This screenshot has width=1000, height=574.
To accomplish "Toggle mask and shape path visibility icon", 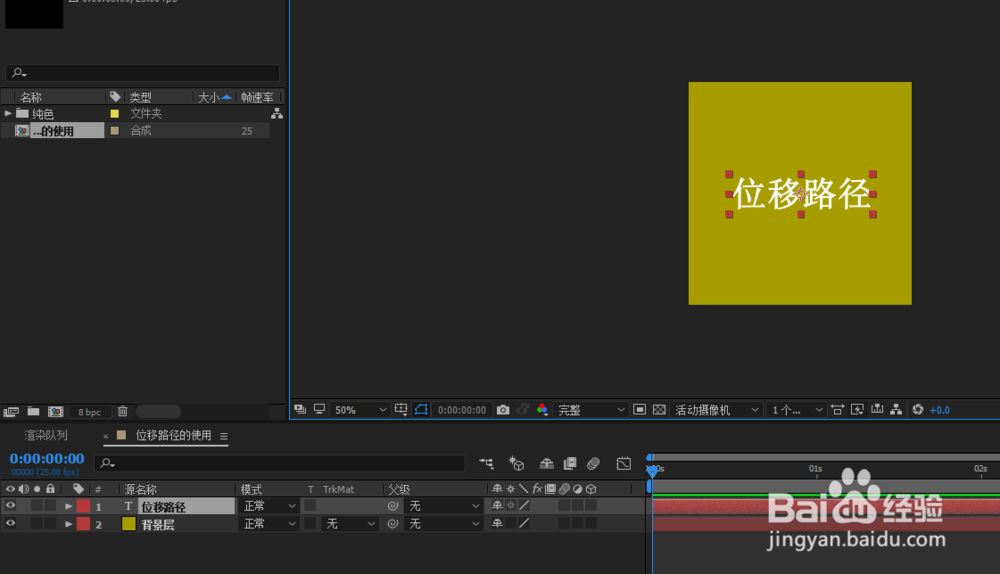I will (x=422, y=409).
